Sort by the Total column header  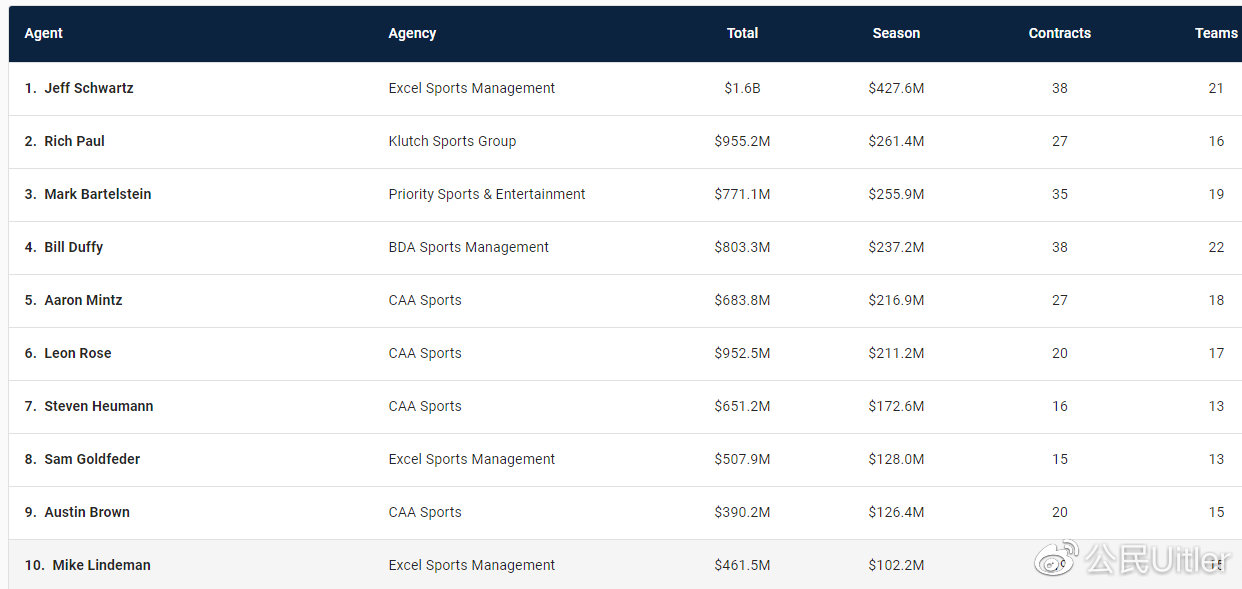[x=742, y=33]
